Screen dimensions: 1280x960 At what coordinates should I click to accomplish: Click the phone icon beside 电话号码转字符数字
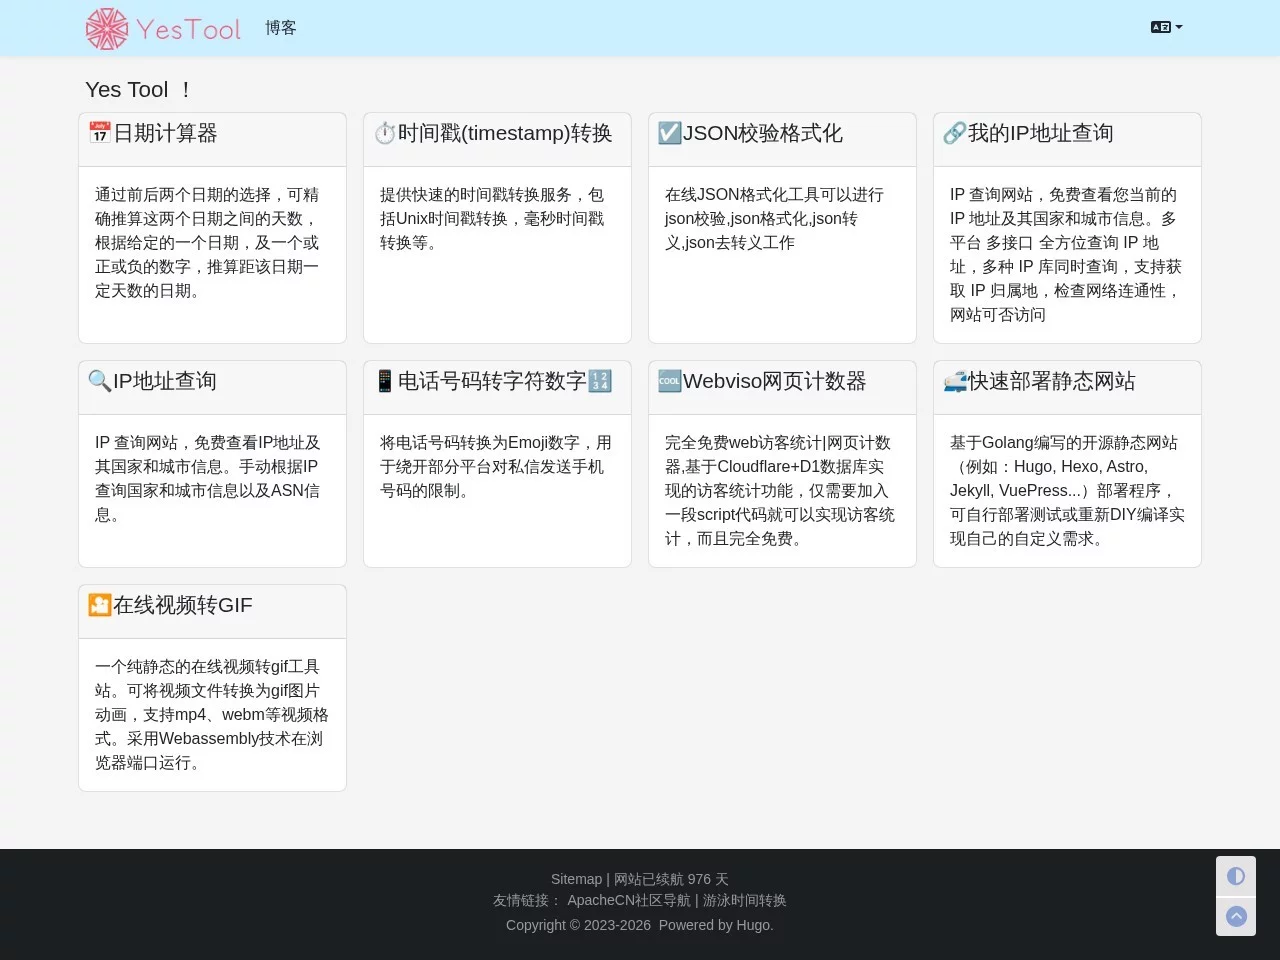pyautogui.click(x=385, y=381)
